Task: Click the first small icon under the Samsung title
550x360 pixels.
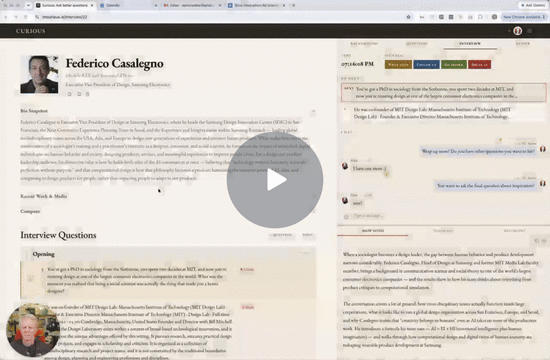Action: [x=69, y=94]
